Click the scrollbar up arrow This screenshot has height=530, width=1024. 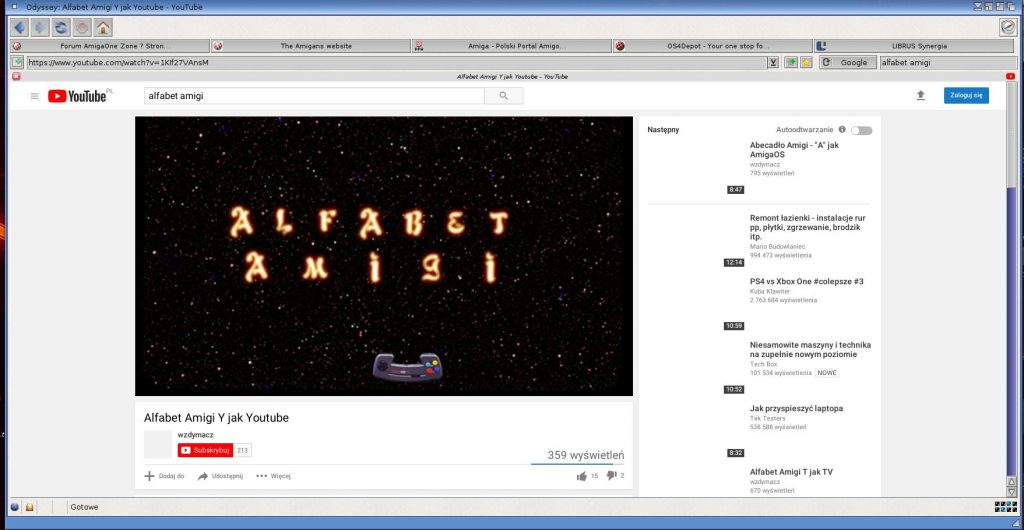1012,482
